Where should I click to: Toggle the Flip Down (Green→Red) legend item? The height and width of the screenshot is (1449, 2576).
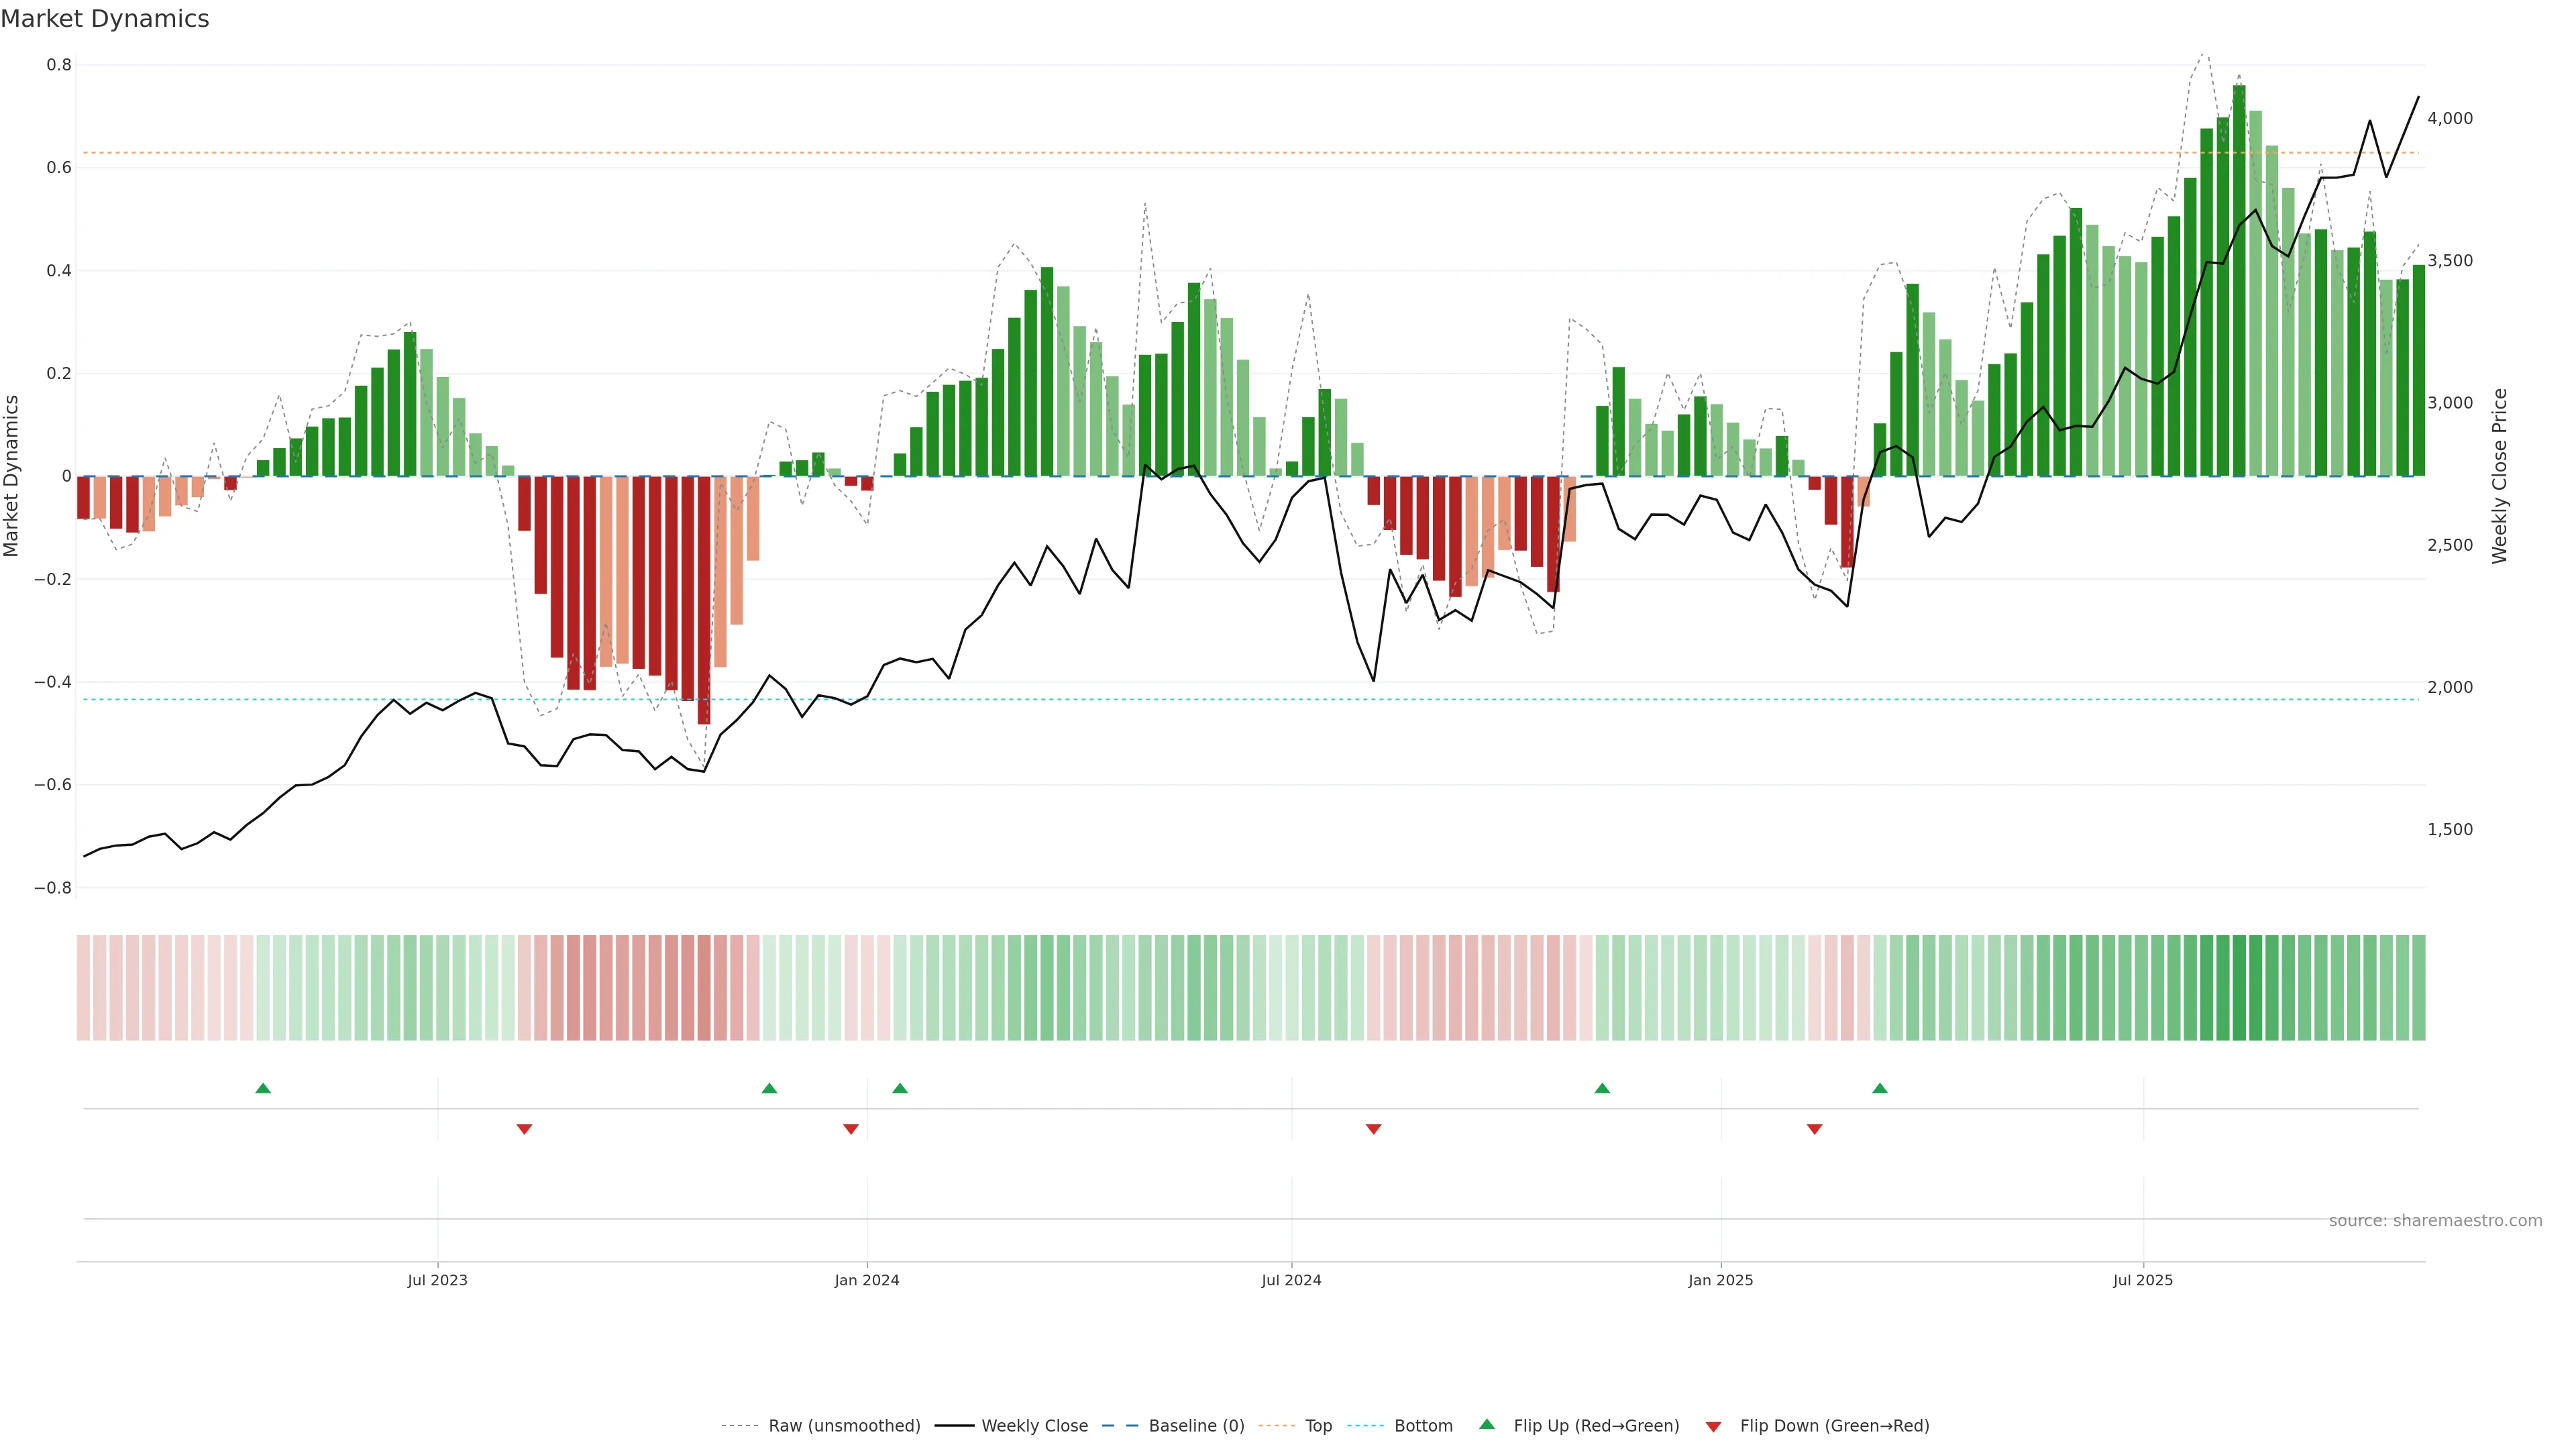point(1834,1426)
